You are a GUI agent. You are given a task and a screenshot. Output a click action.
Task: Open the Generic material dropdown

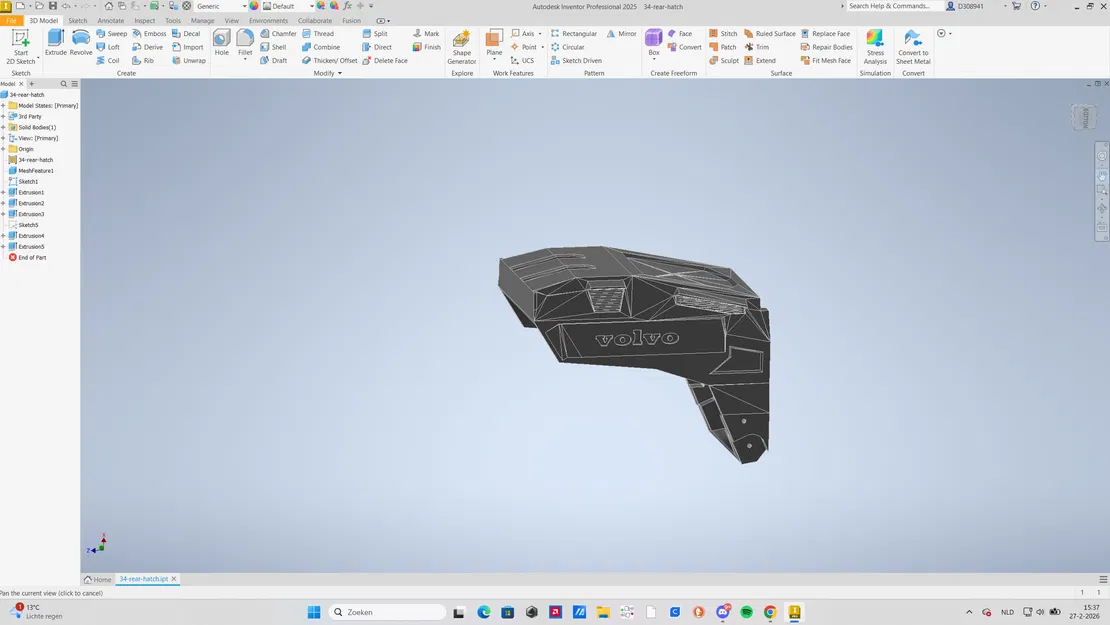(244, 5)
